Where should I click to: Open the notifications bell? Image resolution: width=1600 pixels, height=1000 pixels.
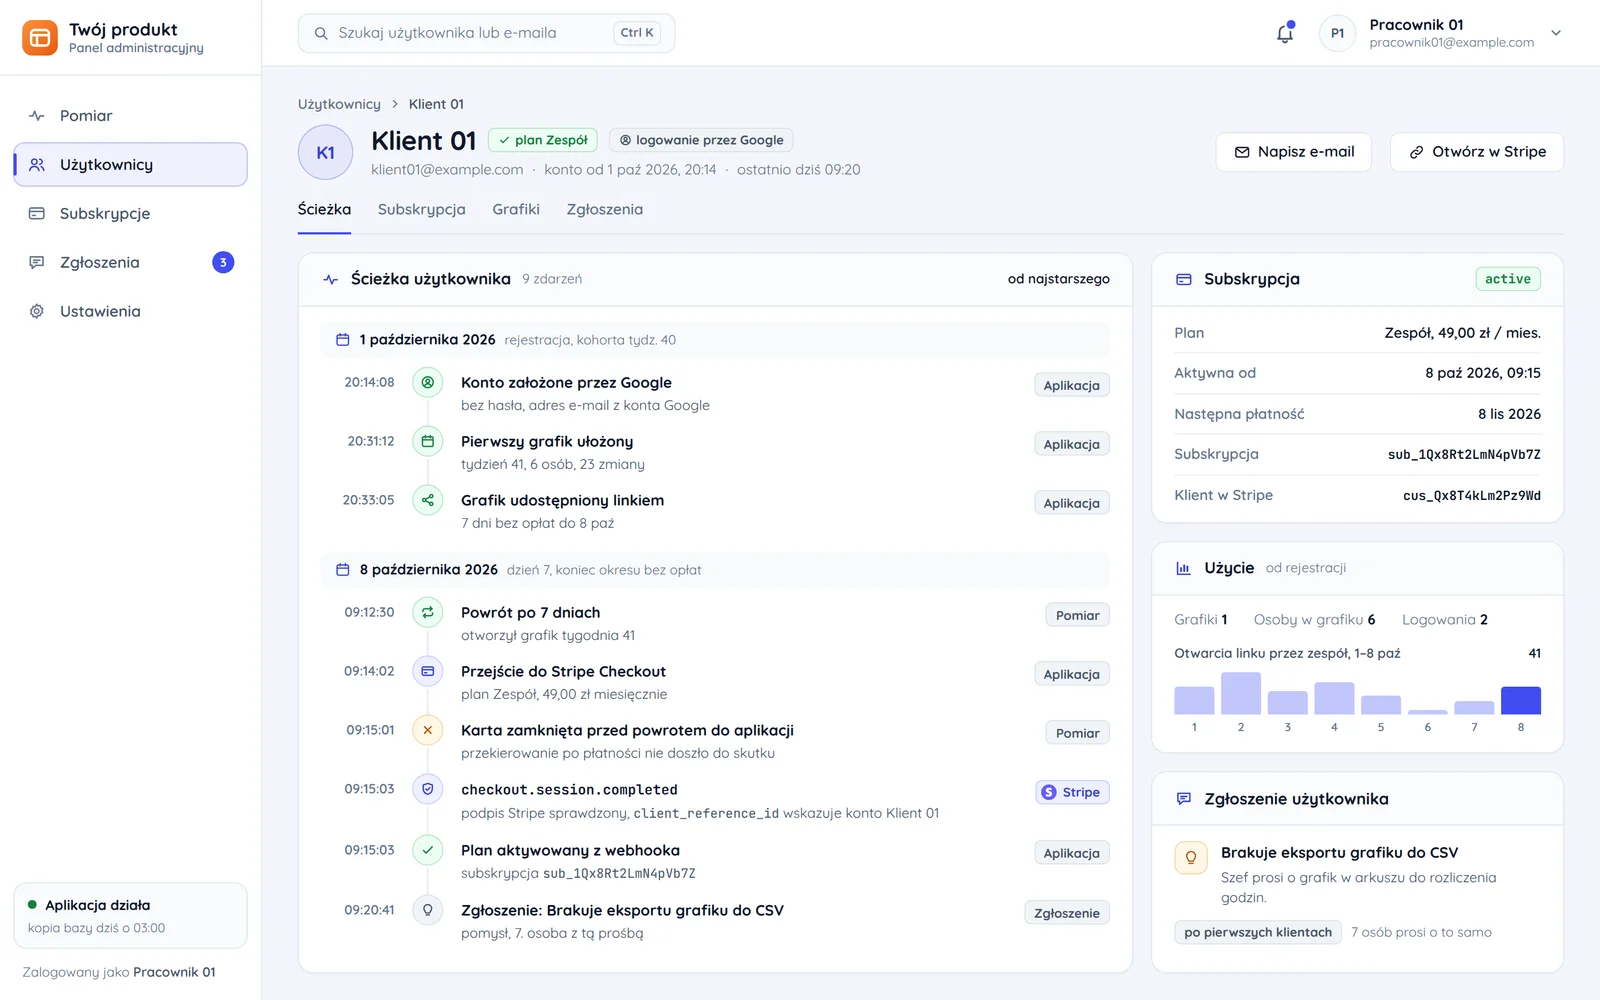(1285, 33)
